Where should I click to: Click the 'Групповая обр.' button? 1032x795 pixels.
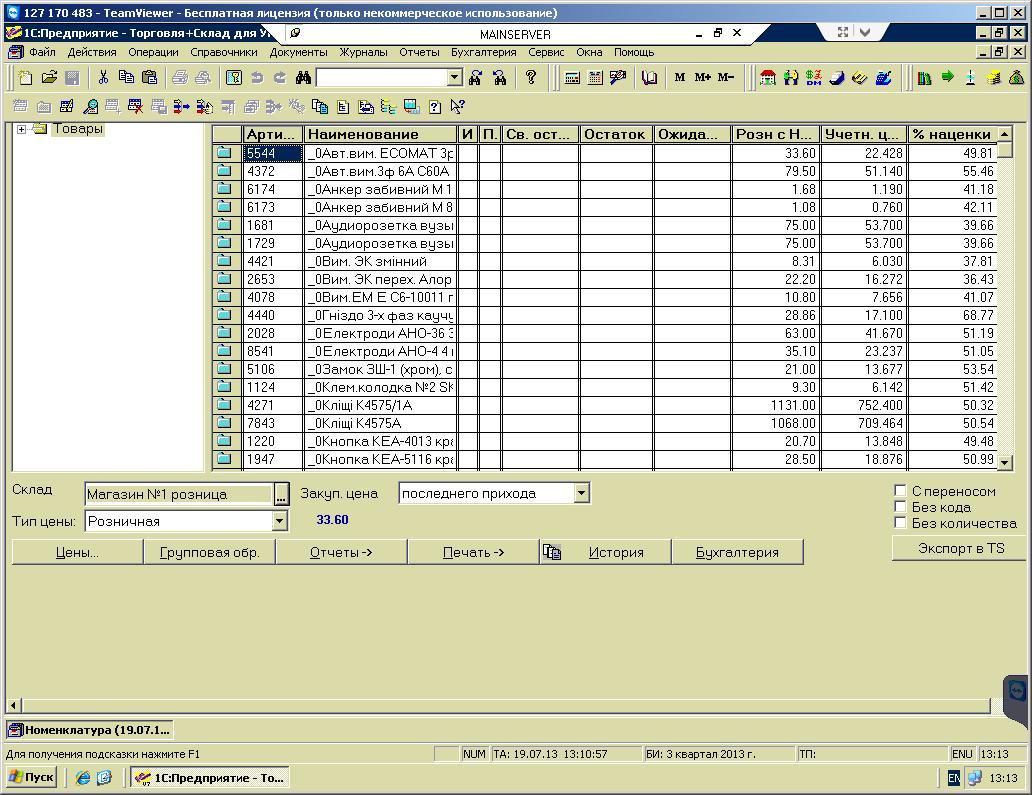(x=210, y=552)
